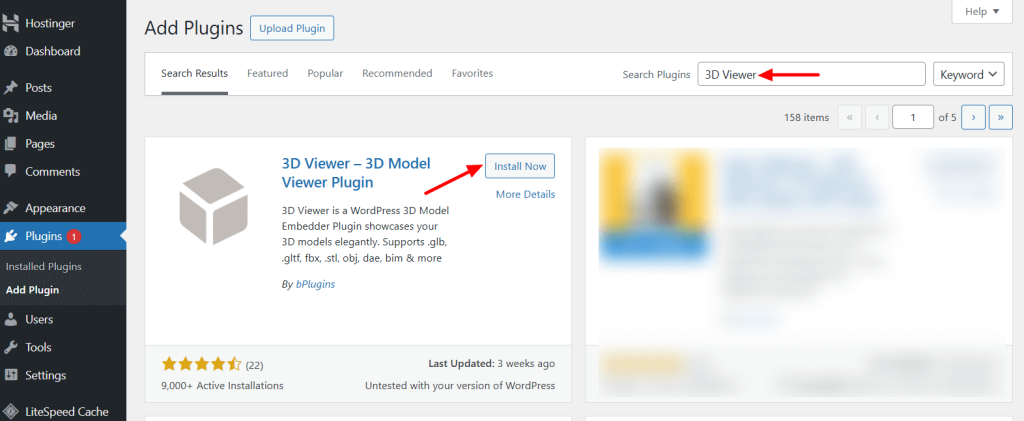1024x421 pixels.
Task: Click the Media library icon
Action: point(10,116)
